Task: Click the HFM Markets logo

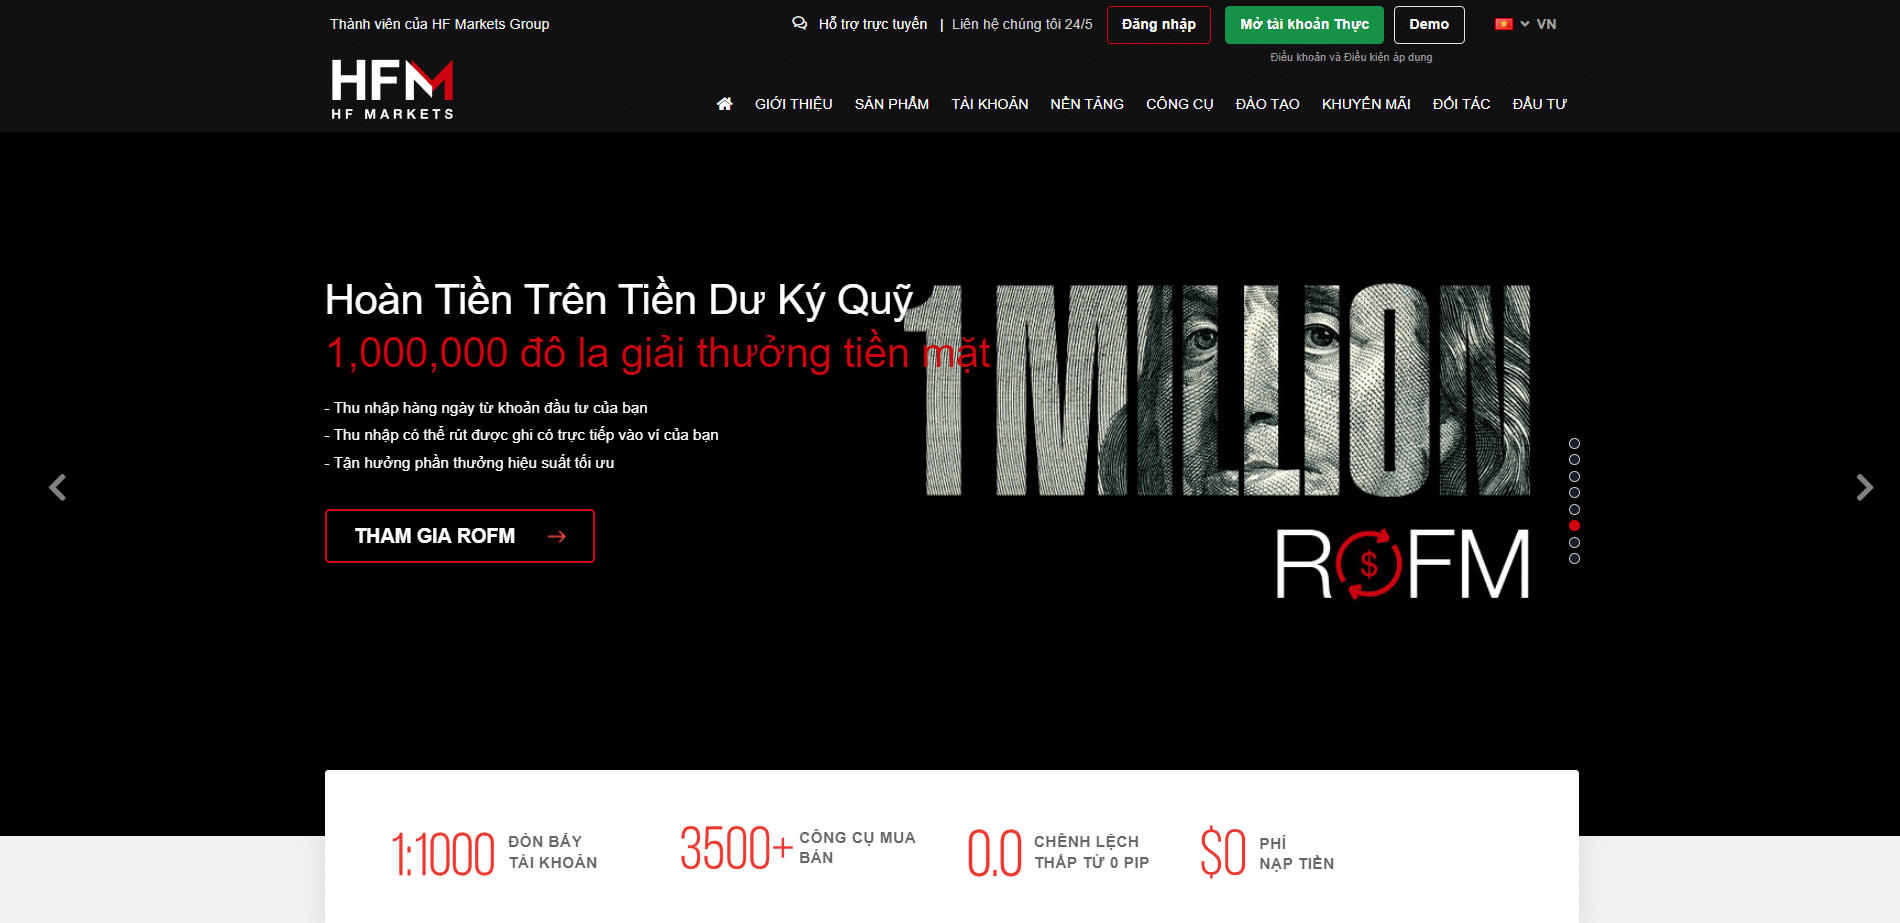Action: (x=392, y=90)
